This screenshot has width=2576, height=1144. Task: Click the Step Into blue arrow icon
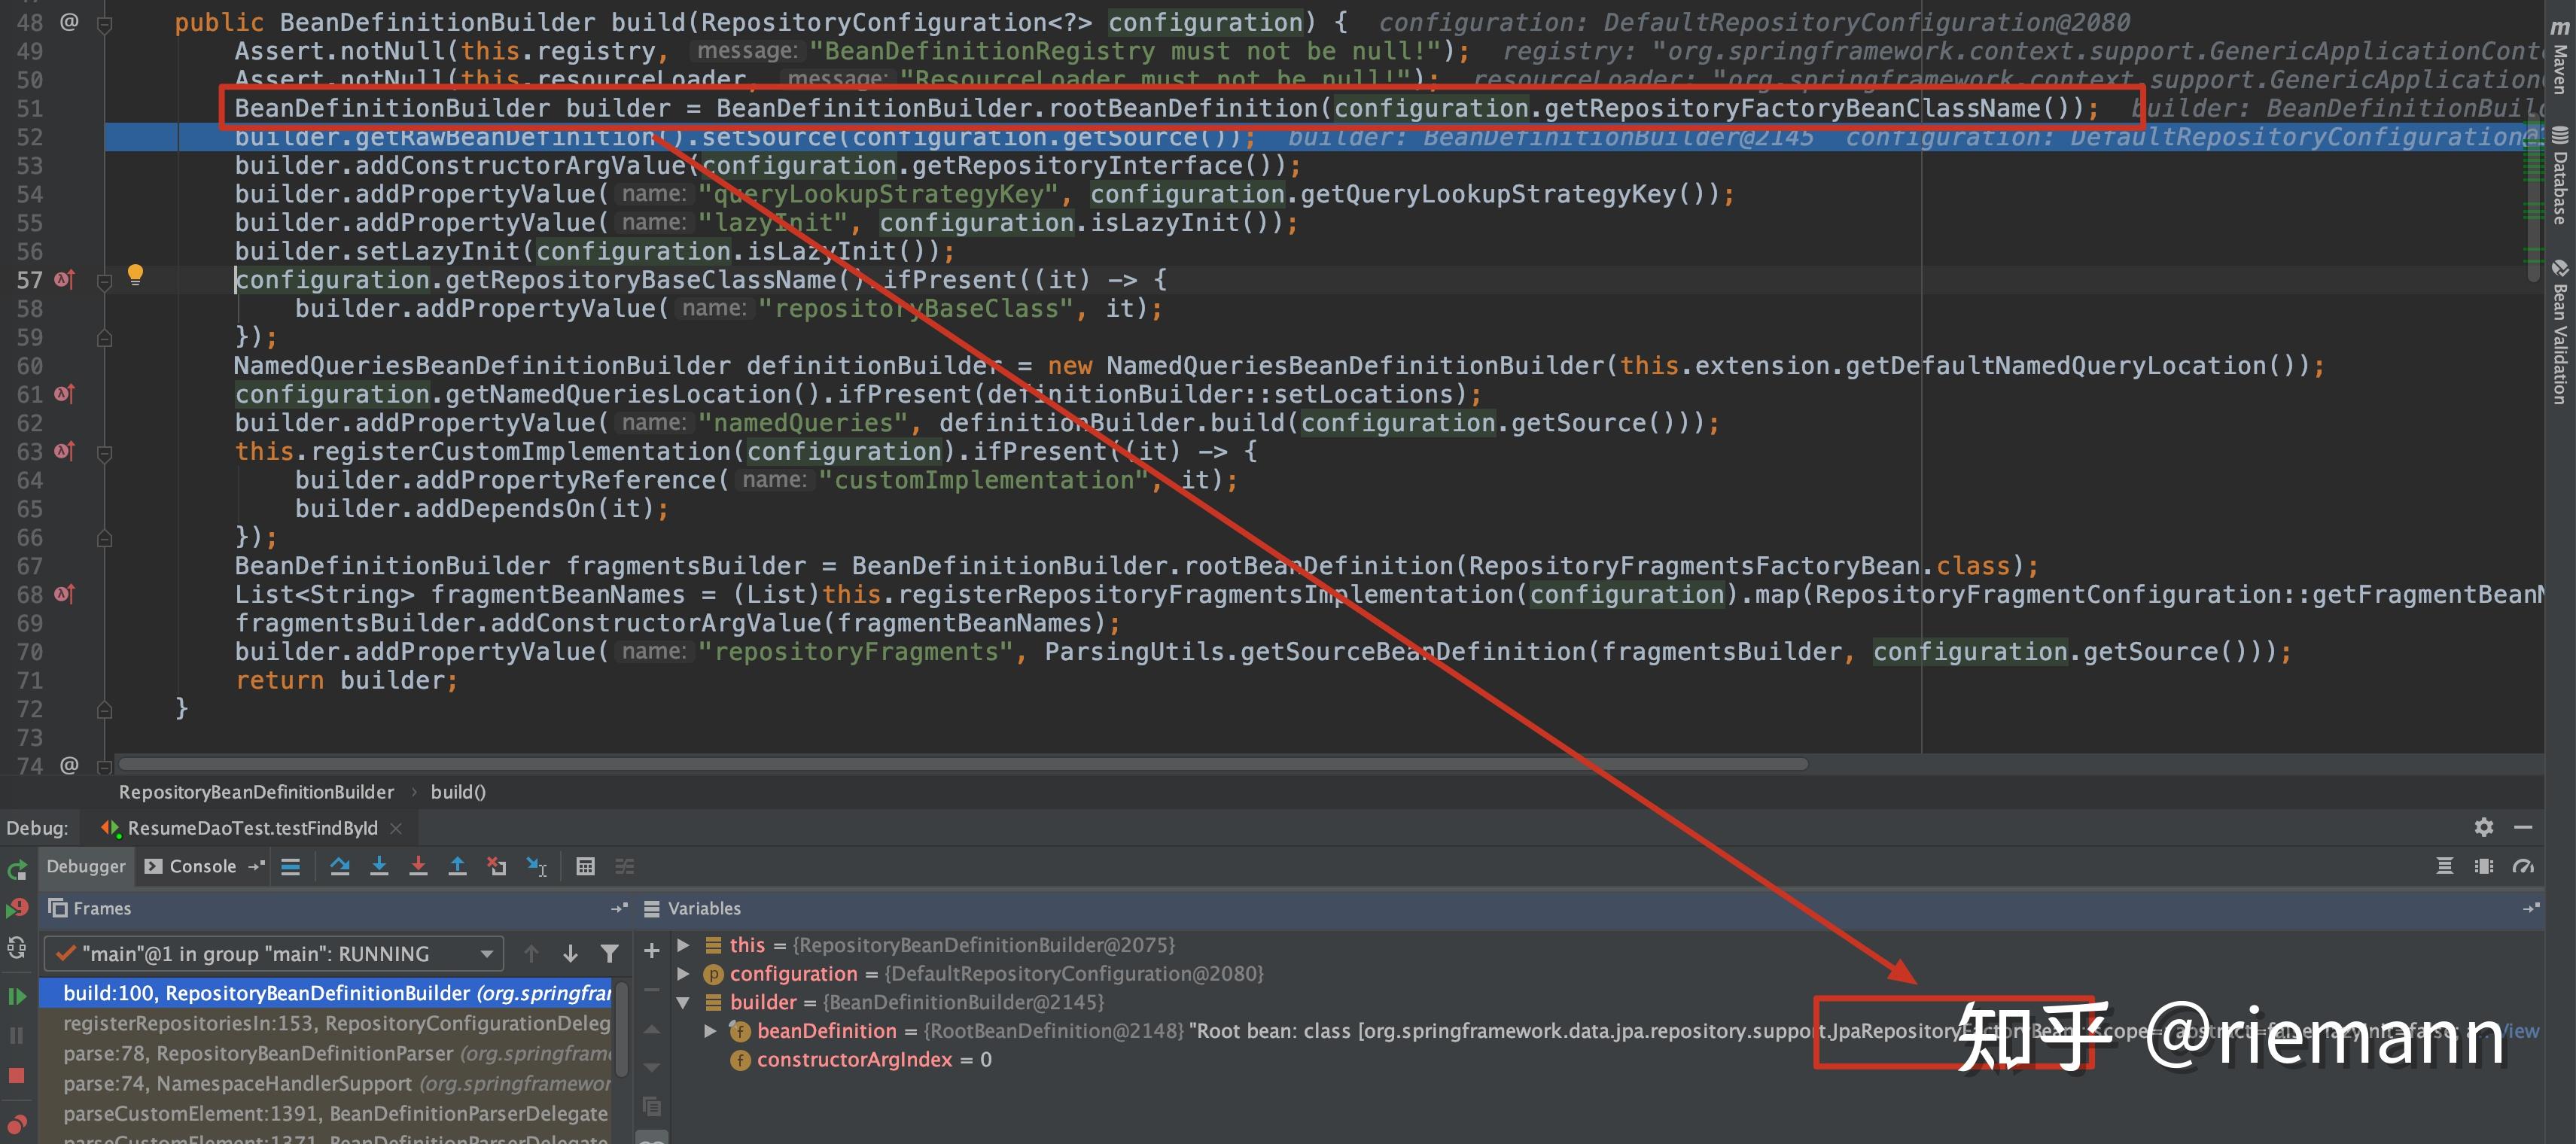(x=379, y=866)
